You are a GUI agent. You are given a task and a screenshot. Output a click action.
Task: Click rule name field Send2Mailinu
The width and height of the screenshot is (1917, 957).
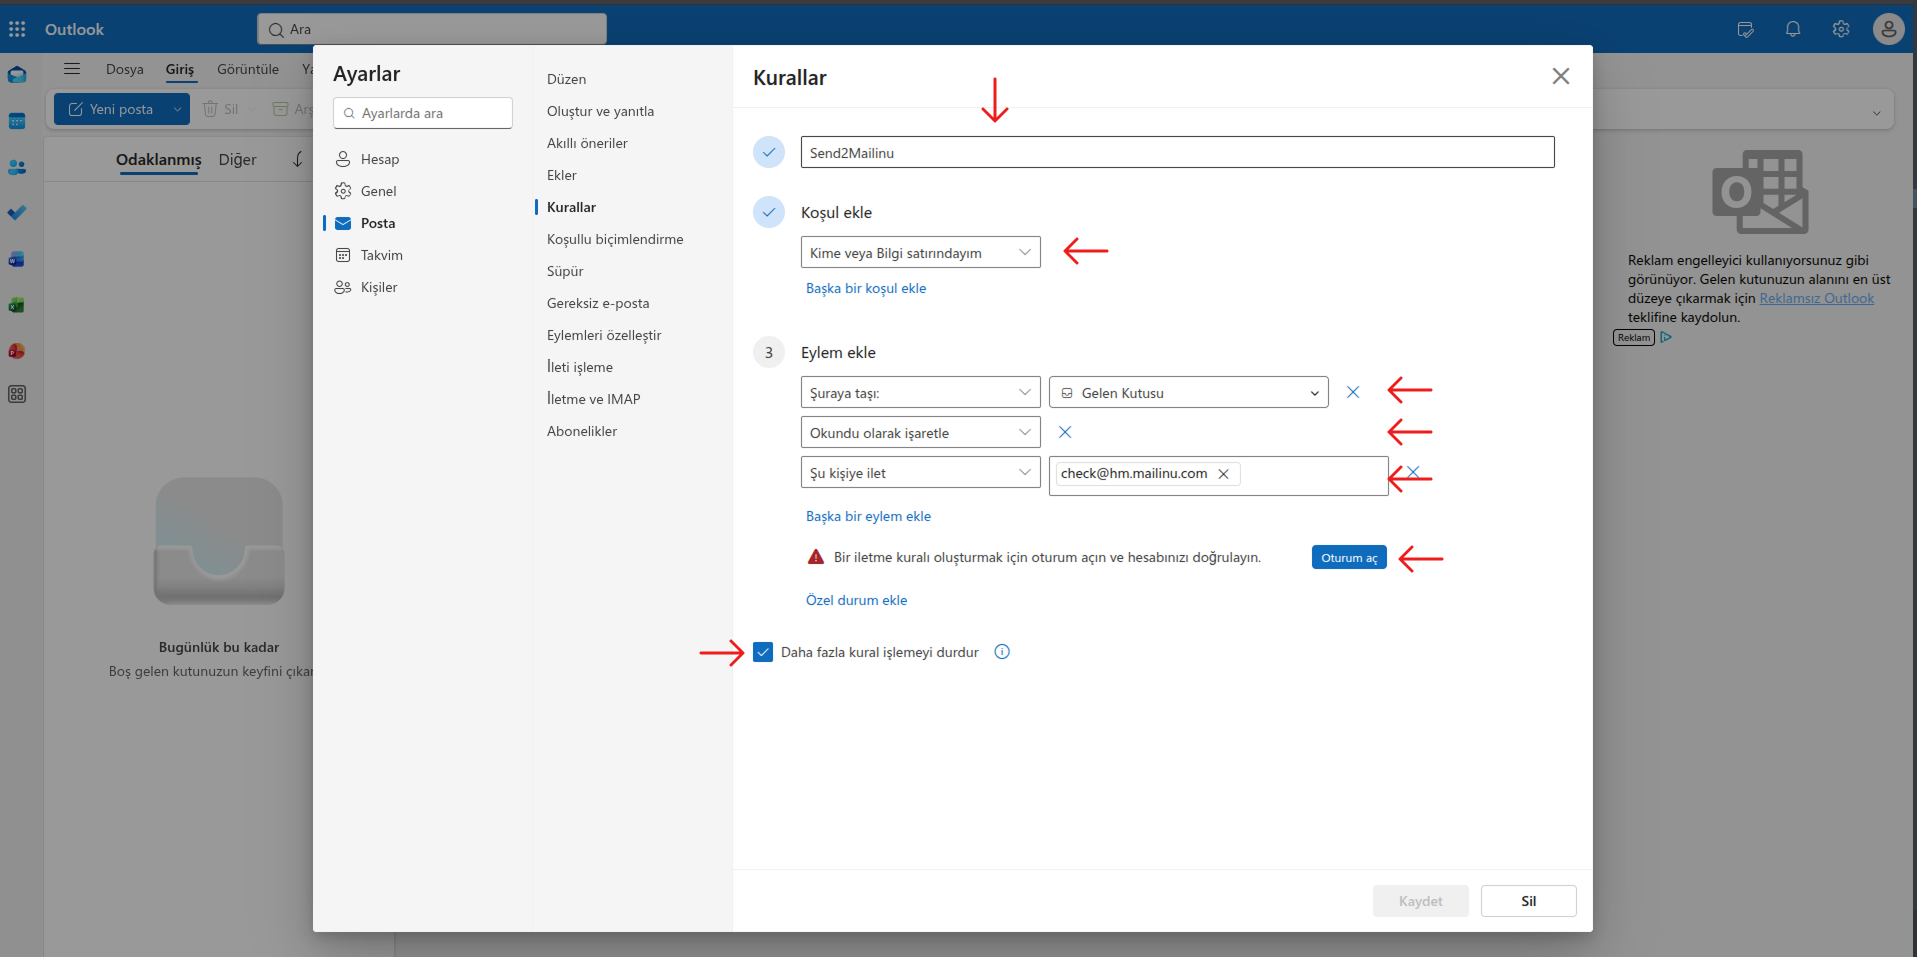pyautogui.click(x=1178, y=152)
